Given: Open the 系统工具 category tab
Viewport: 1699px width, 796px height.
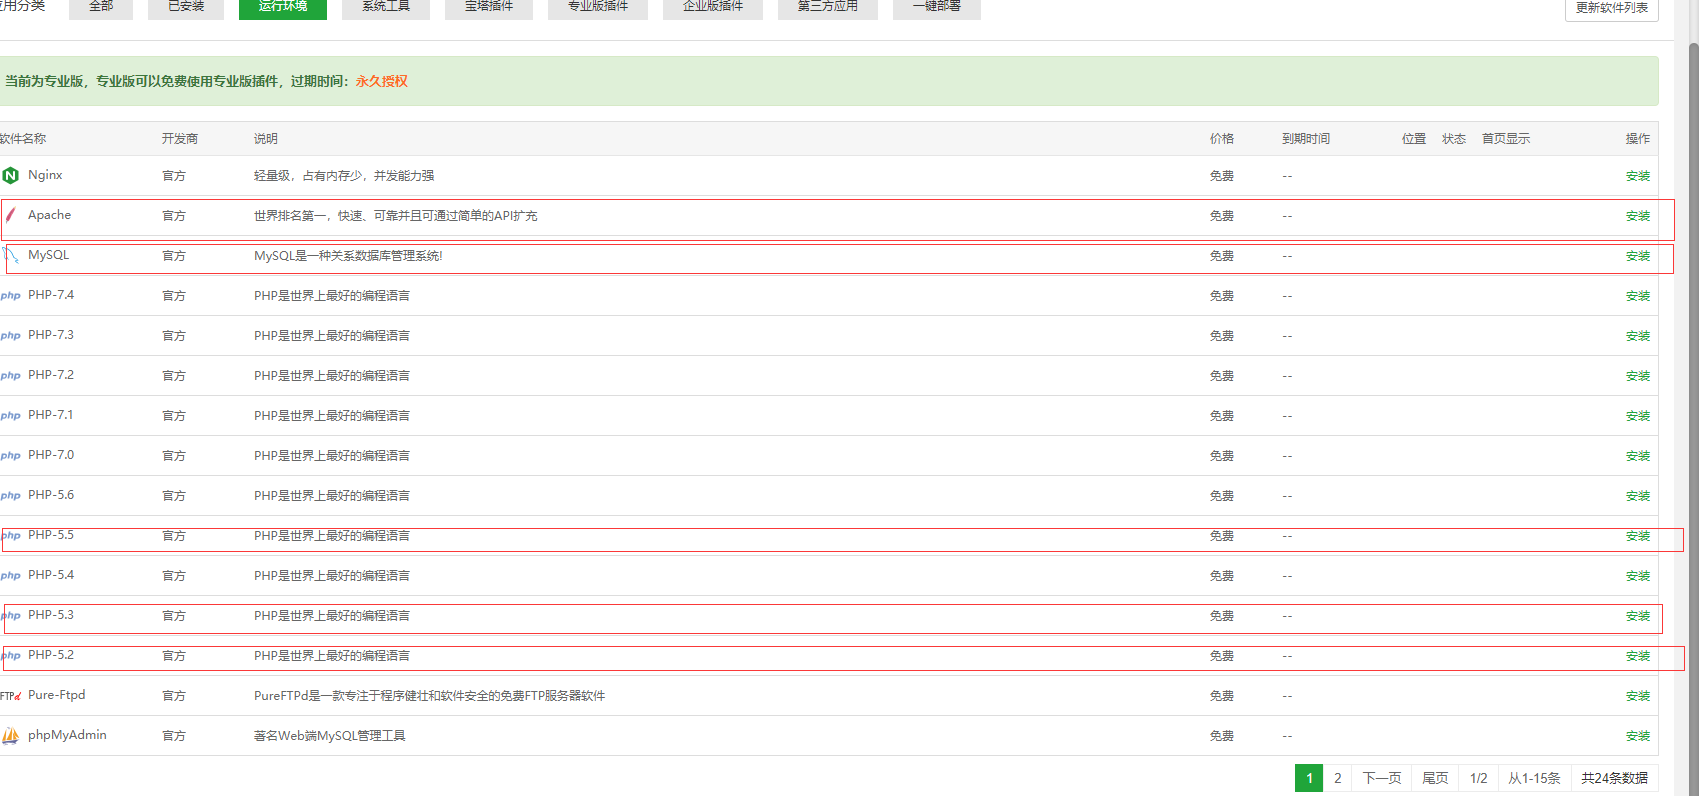Looking at the screenshot, I should coord(386,7).
